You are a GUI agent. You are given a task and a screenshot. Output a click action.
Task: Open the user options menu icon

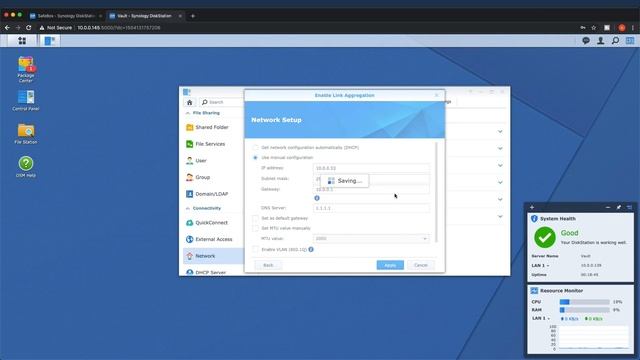click(x=601, y=40)
